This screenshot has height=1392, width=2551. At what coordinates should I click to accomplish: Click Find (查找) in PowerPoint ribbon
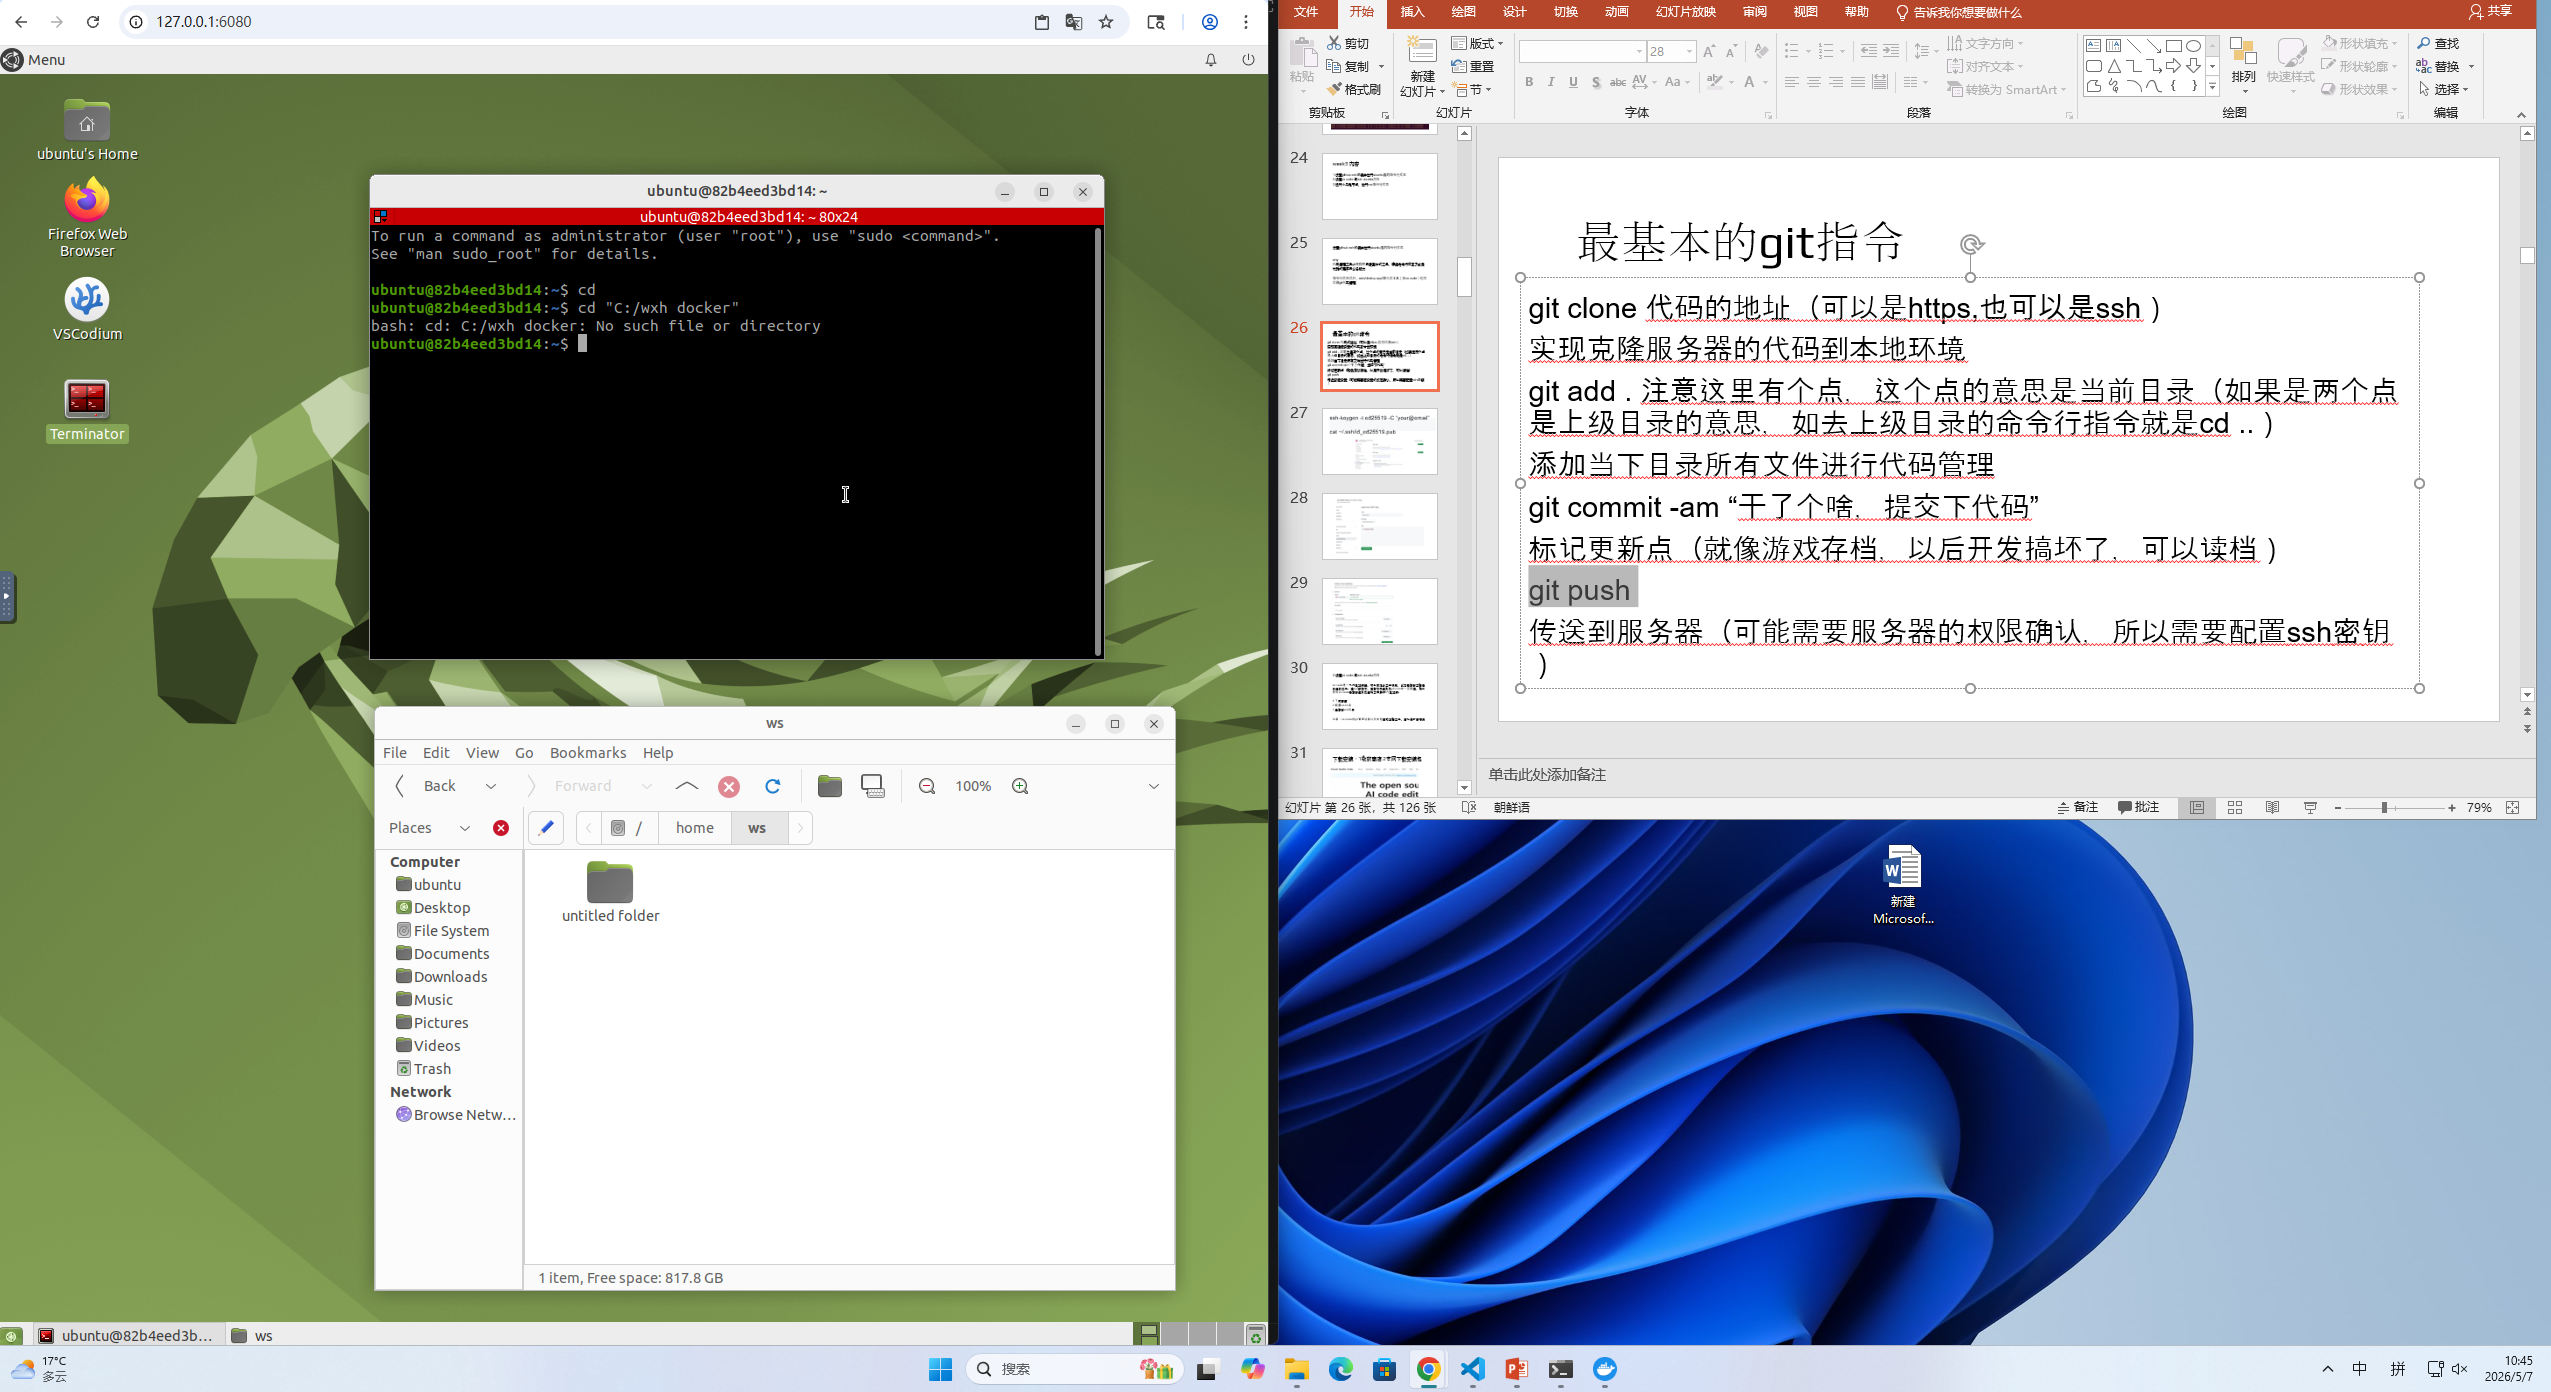(x=2438, y=43)
